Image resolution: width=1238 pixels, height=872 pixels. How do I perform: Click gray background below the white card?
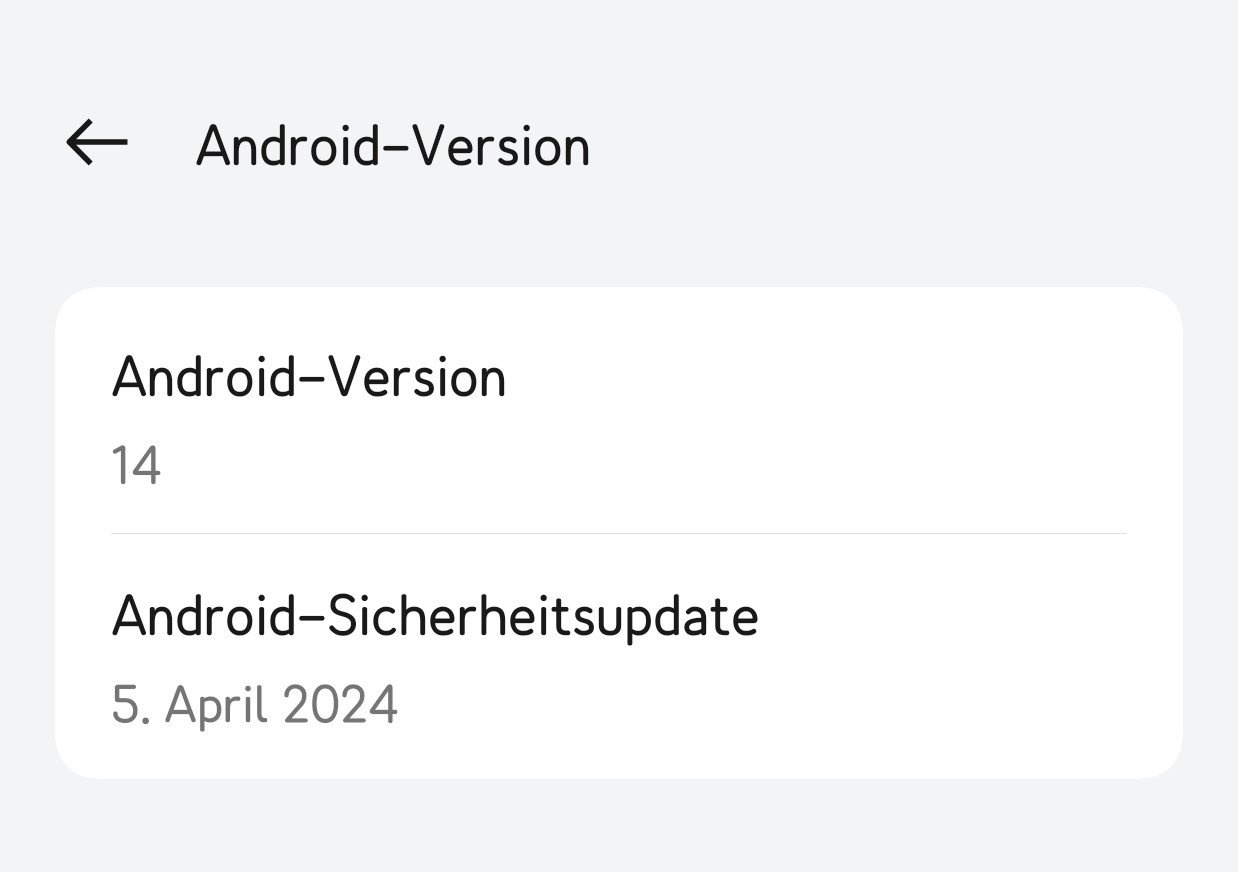(618, 825)
